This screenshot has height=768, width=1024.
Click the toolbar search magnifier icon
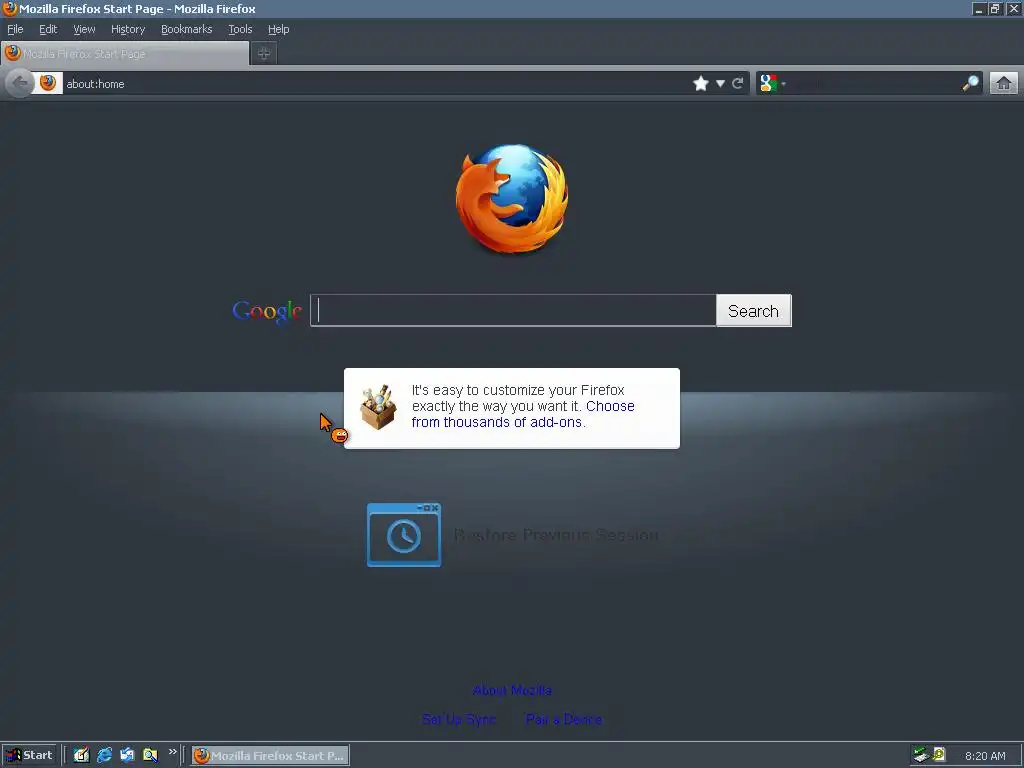click(970, 84)
